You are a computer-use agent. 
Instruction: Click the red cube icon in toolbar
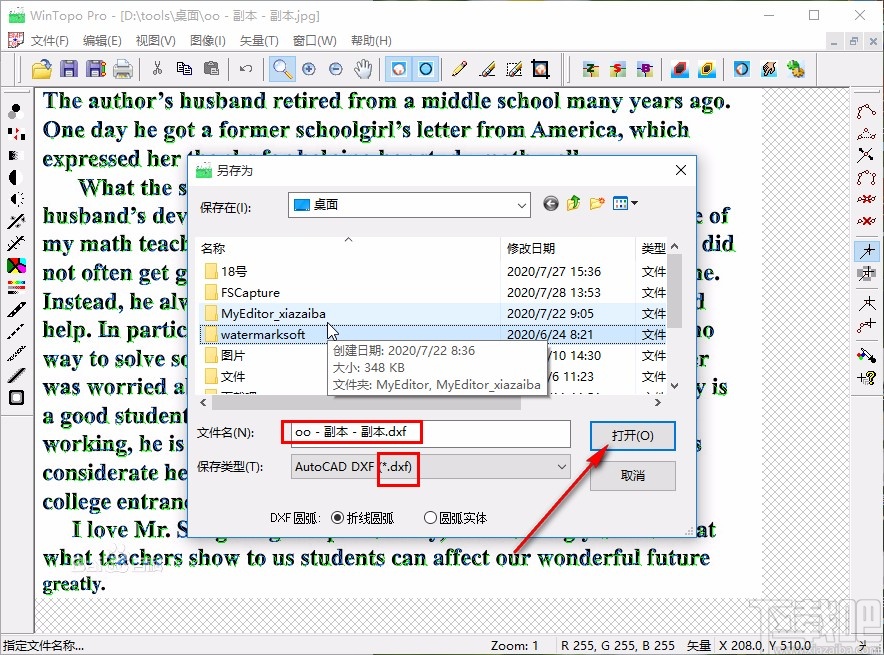(x=680, y=69)
